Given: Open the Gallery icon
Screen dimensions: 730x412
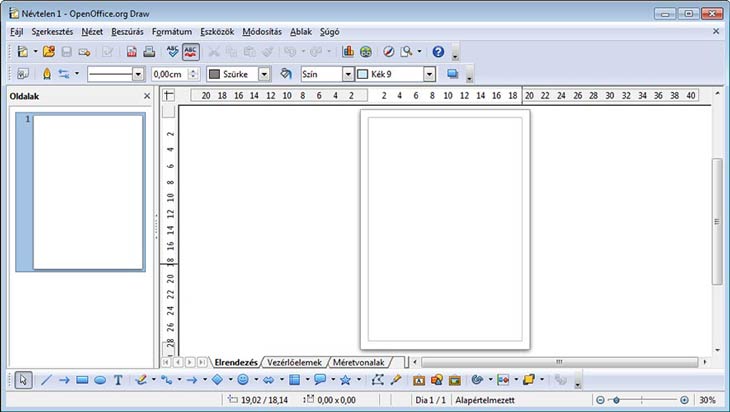Looking at the screenshot, I should point(455,380).
